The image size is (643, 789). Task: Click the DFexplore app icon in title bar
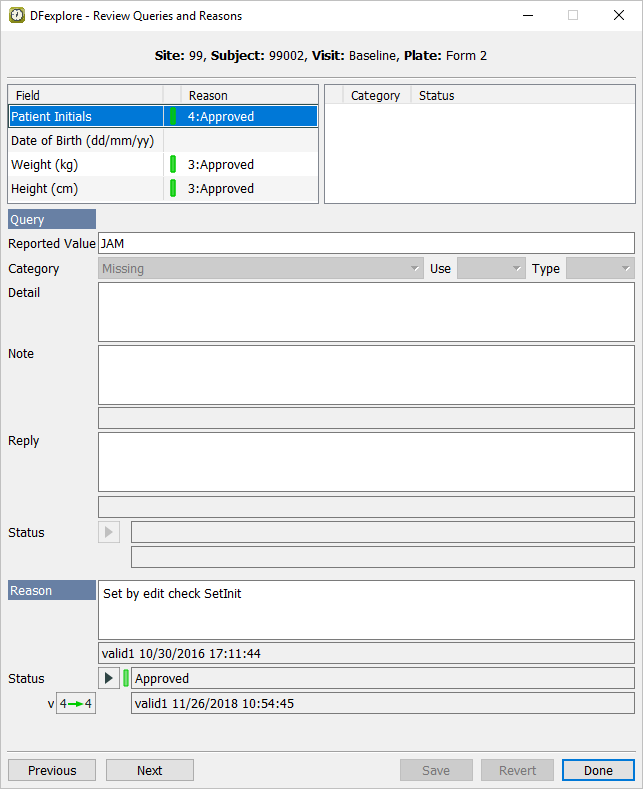pos(17,16)
